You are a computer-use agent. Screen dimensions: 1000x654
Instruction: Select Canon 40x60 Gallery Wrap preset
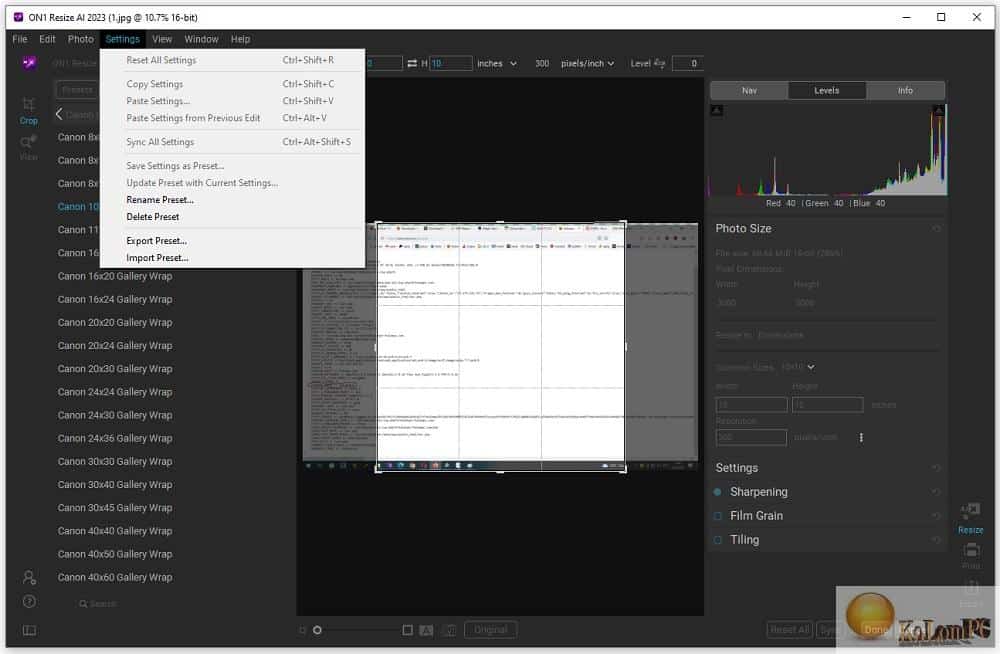(x=115, y=577)
